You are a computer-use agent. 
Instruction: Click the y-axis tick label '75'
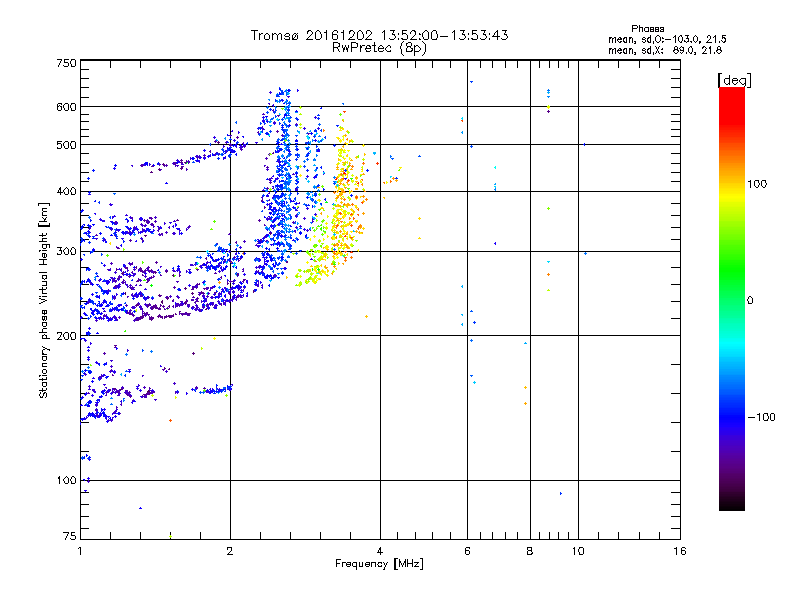click(x=70, y=536)
